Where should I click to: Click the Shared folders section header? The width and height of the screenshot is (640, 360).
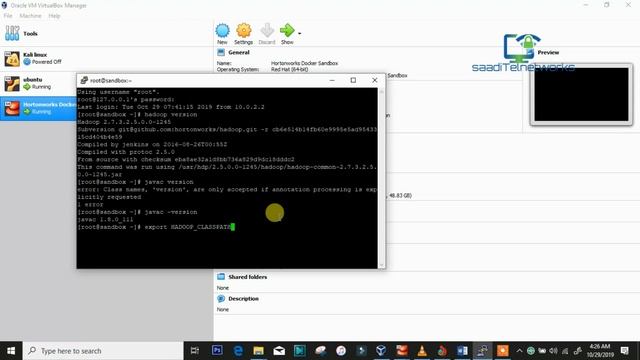pos(247,277)
